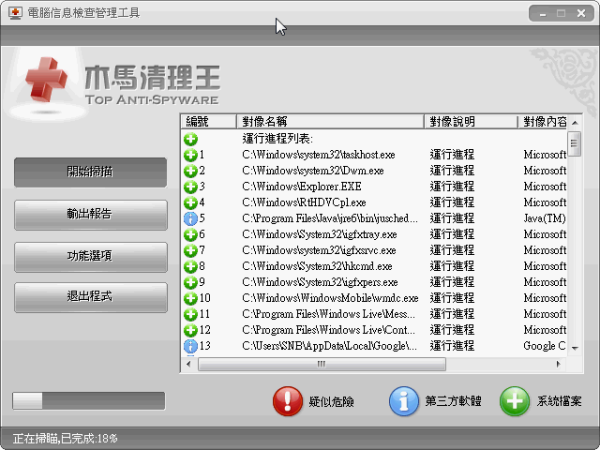Click the green plus icon of row 9
The width and height of the screenshot is (600, 450).
191,282
